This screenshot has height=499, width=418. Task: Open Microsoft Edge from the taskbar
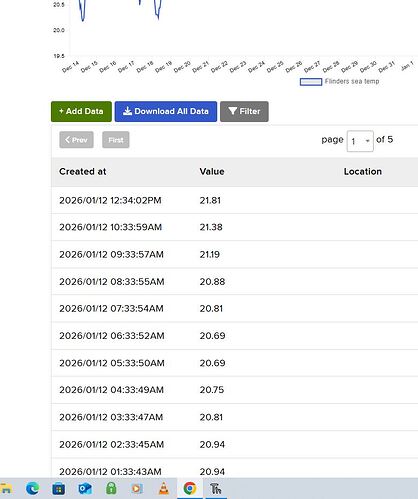tap(33, 489)
